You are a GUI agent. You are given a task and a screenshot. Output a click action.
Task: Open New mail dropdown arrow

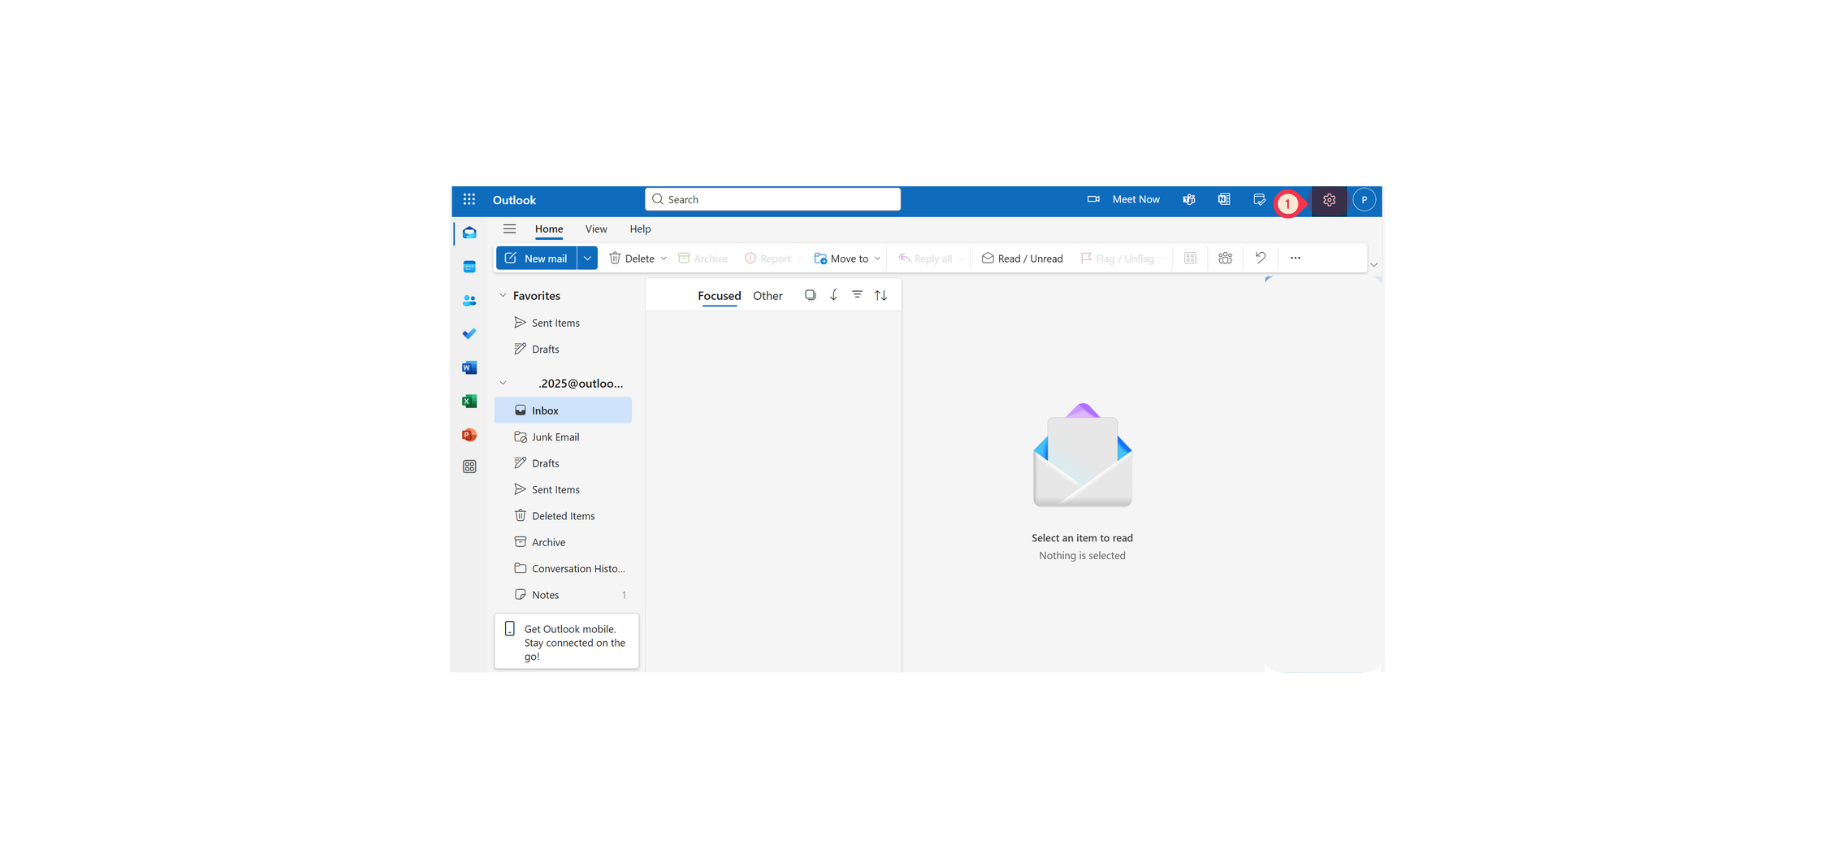[588, 258]
